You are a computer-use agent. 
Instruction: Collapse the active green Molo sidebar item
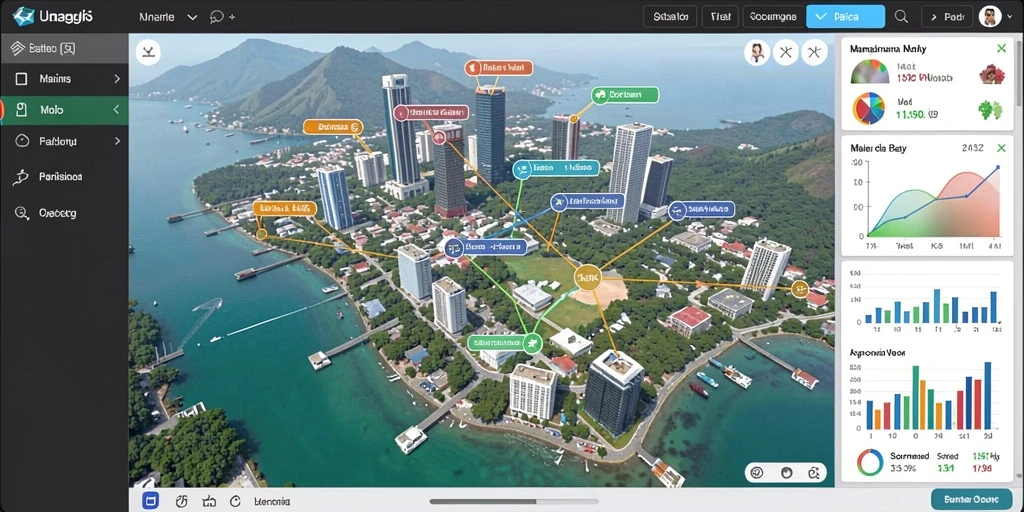point(64,110)
